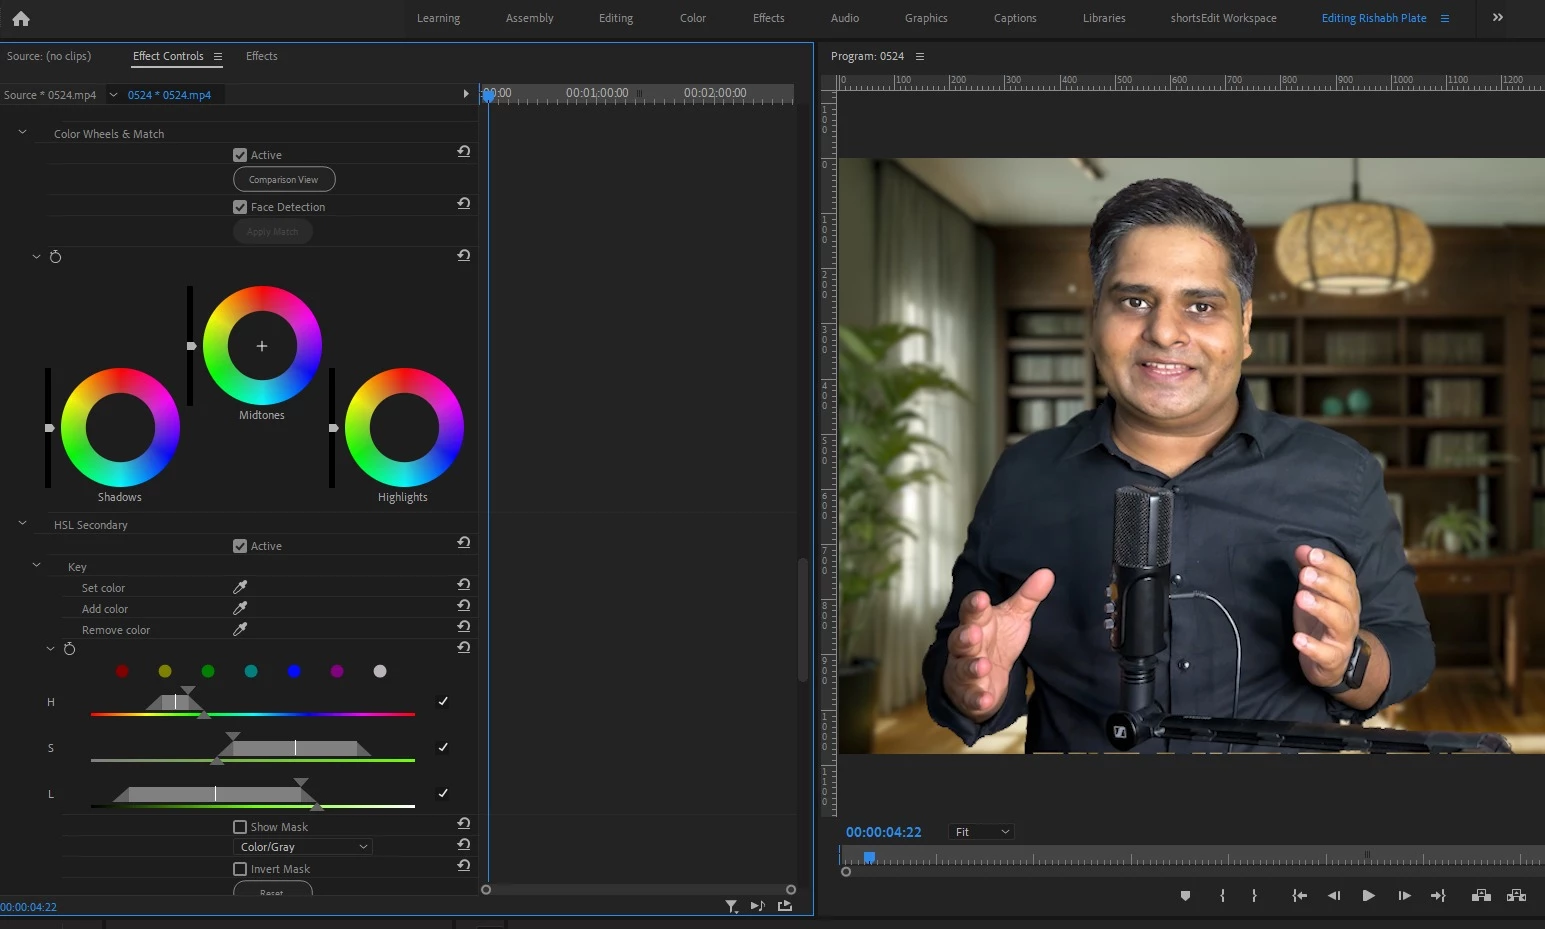This screenshot has width=1545, height=929.
Task: Switch to the Captions workspace
Action: coord(1015,18)
